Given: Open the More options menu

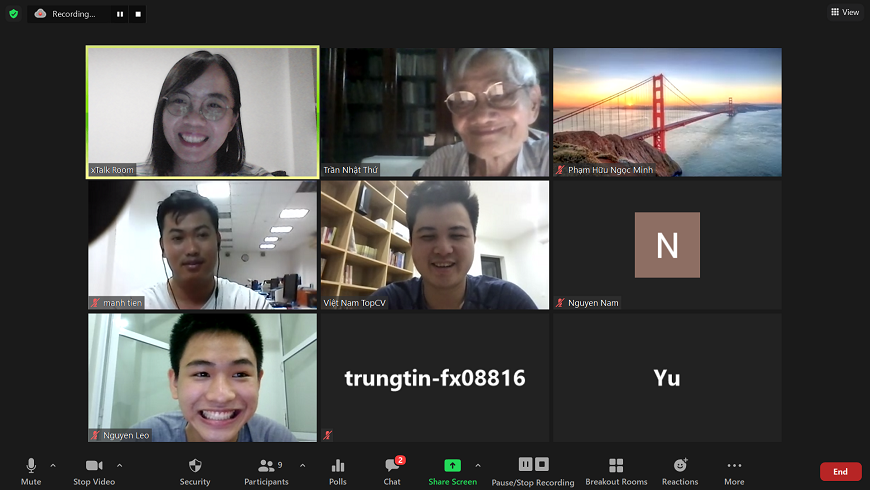Looking at the screenshot, I should 734,466.
